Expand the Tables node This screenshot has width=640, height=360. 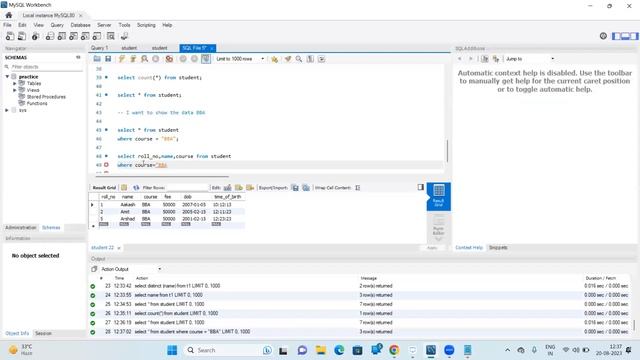point(15,83)
